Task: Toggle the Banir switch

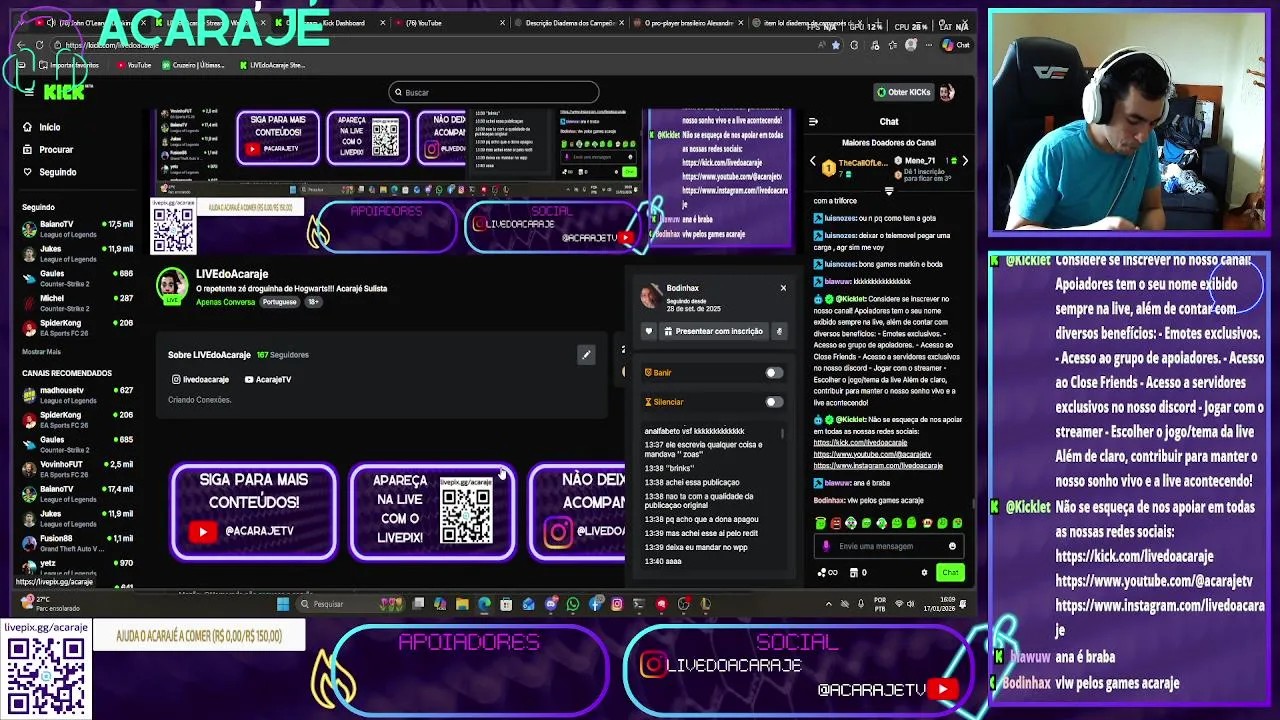Action: point(774,372)
